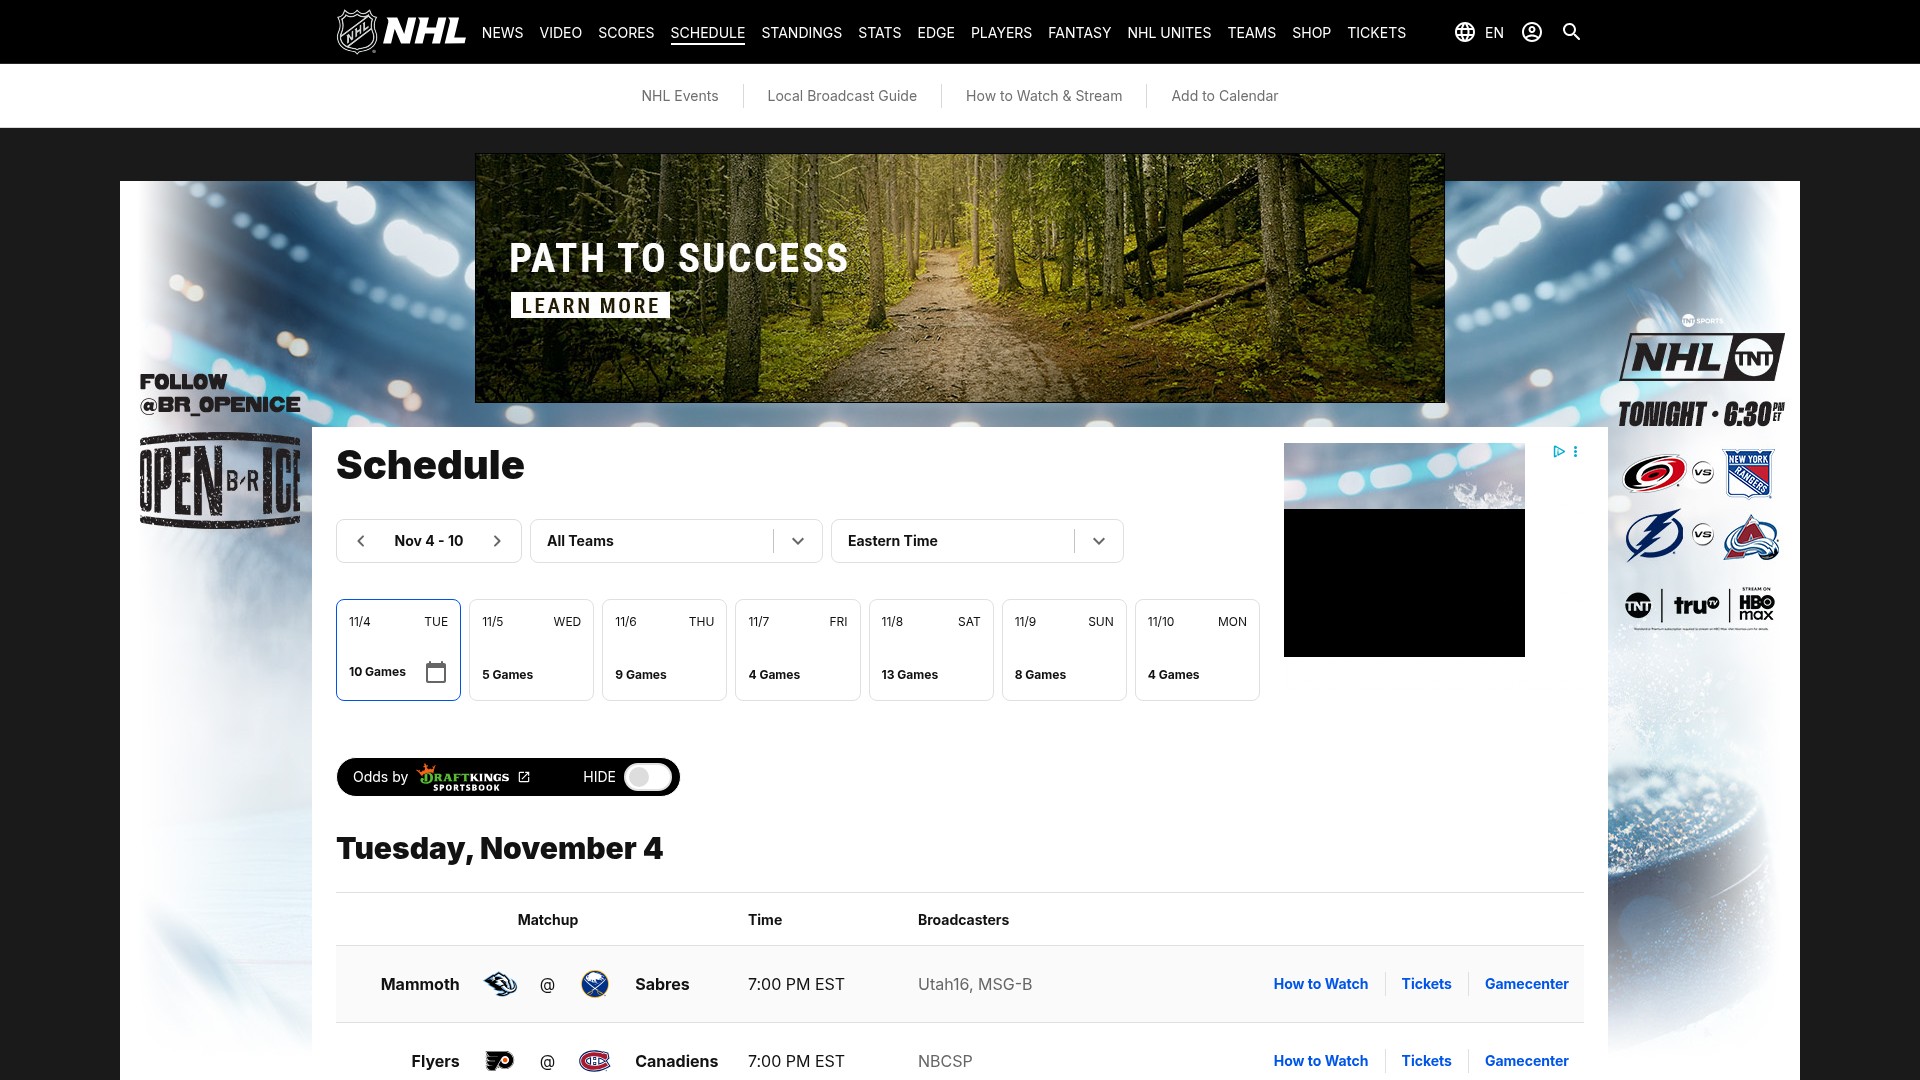Click the forest Path to Success banner

coord(960,278)
